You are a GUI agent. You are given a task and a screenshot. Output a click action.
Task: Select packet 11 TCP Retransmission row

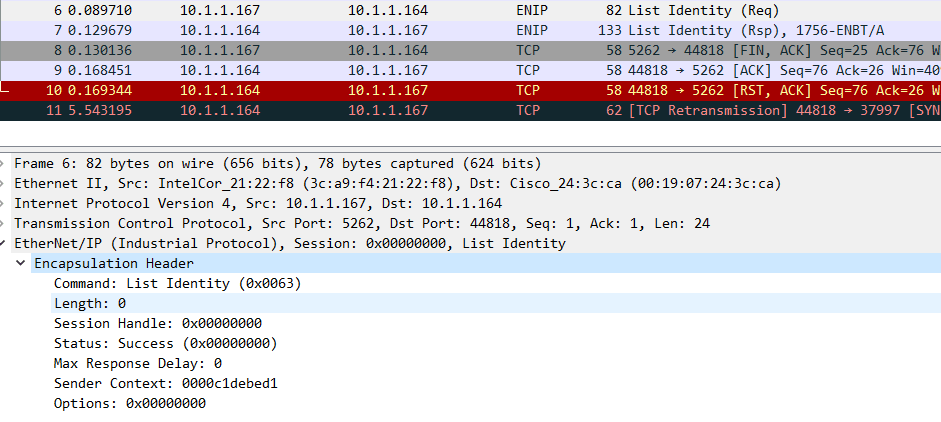tap(470, 110)
